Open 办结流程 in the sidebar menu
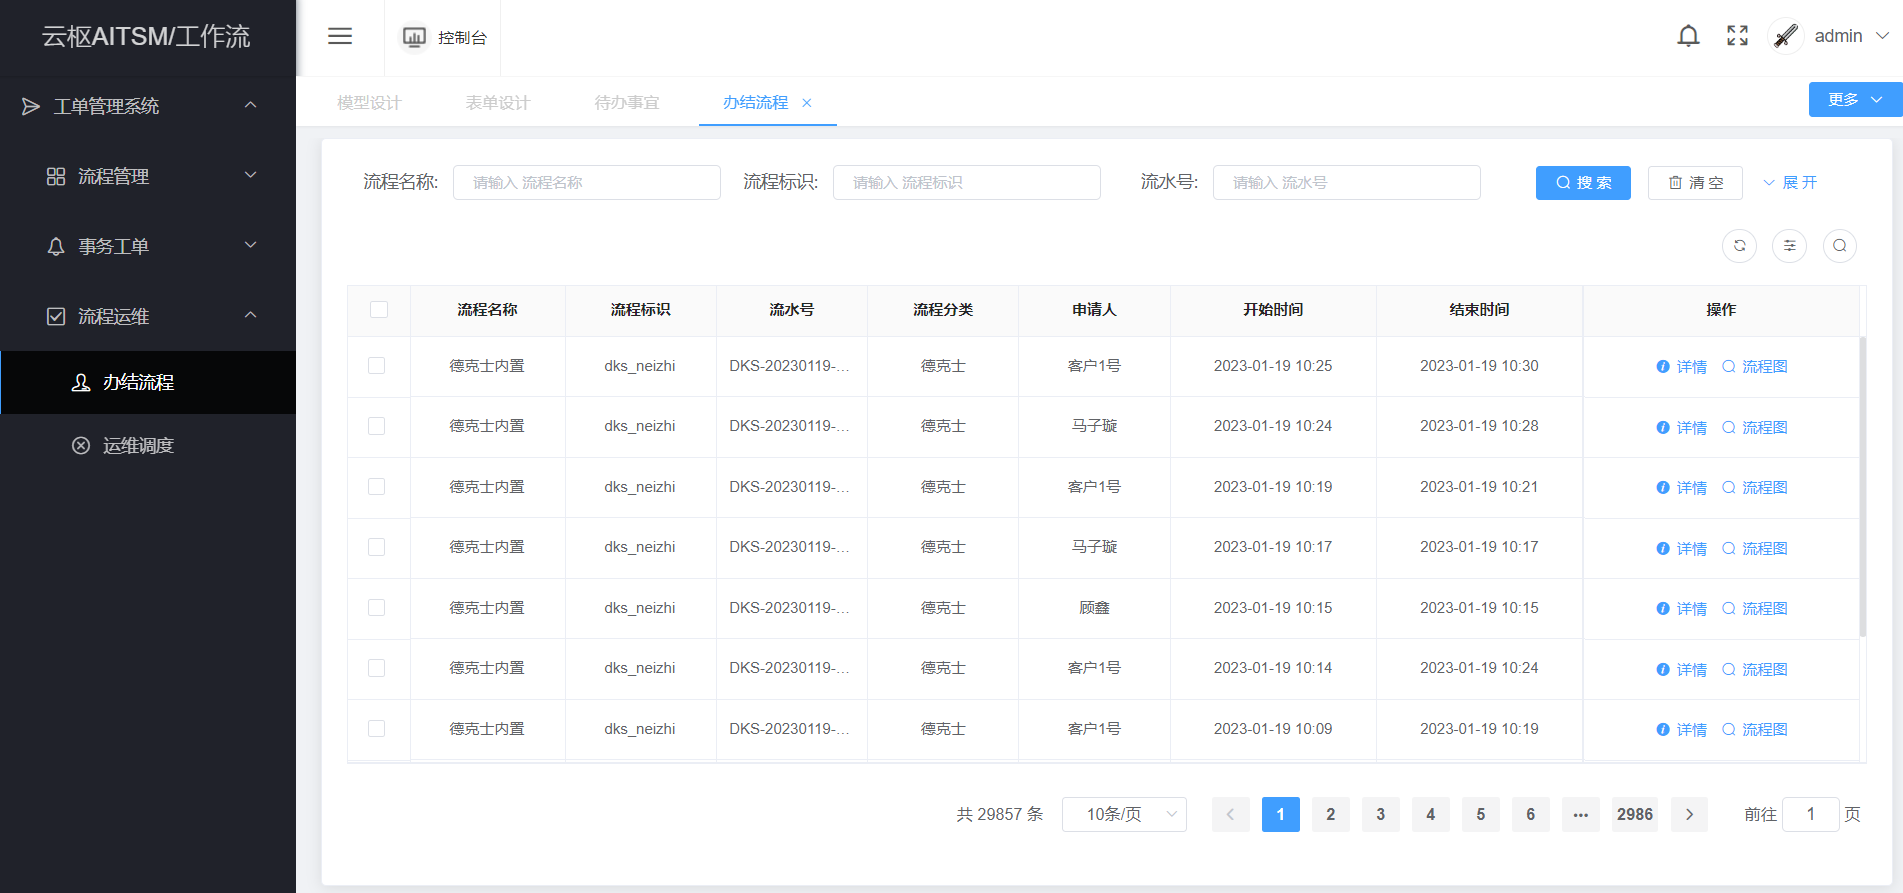1903x893 pixels. [x=148, y=382]
